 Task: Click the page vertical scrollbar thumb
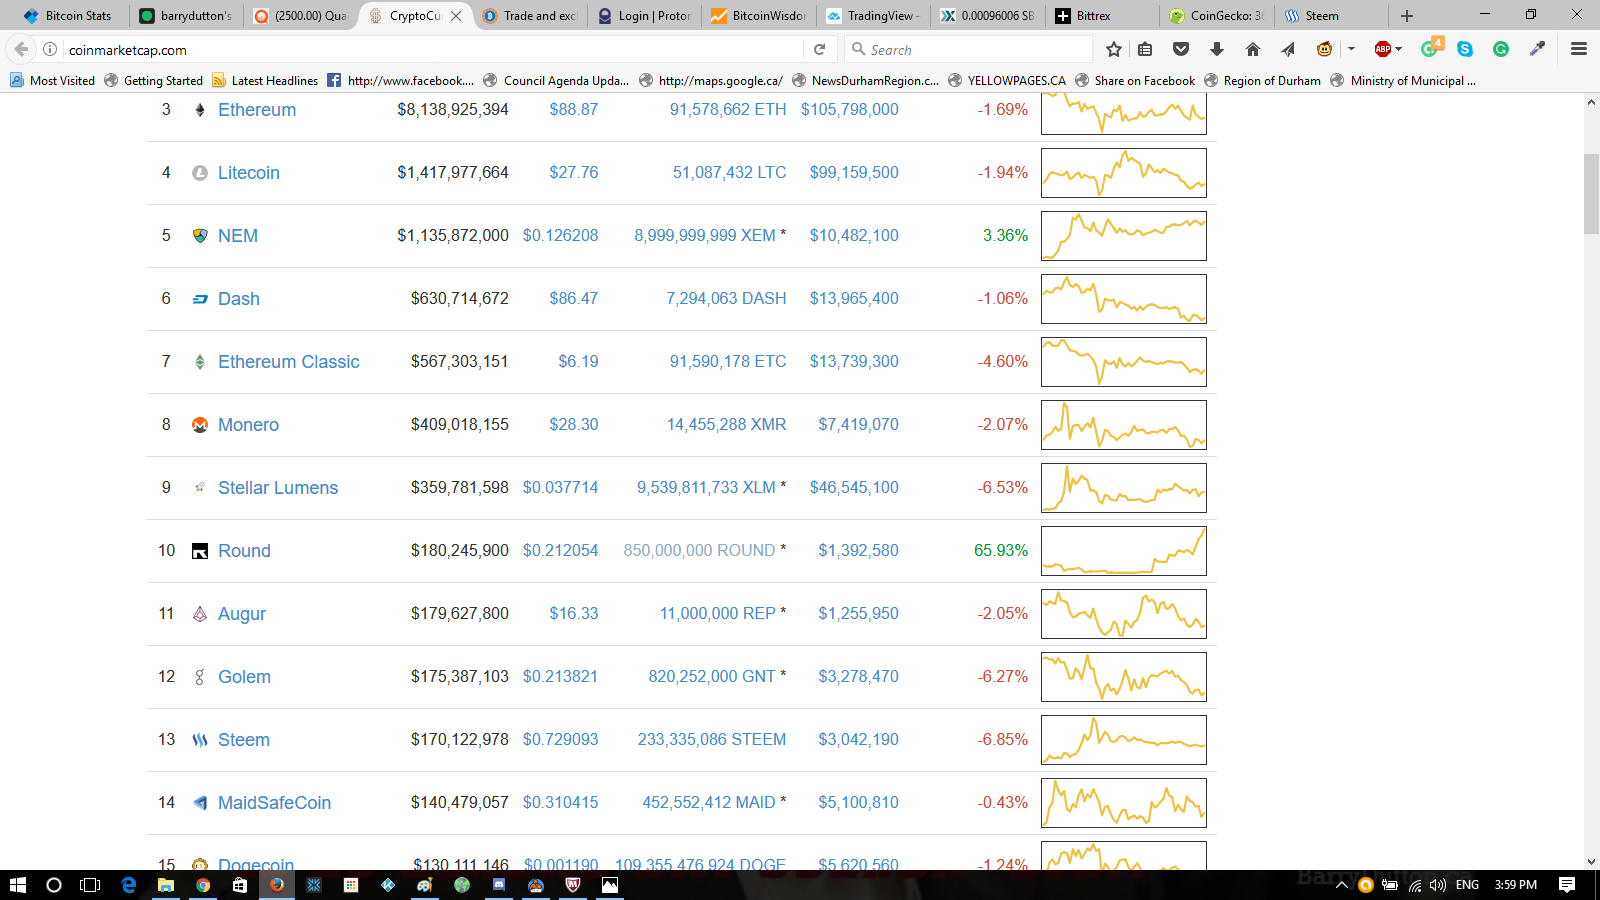pos(1591,194)
